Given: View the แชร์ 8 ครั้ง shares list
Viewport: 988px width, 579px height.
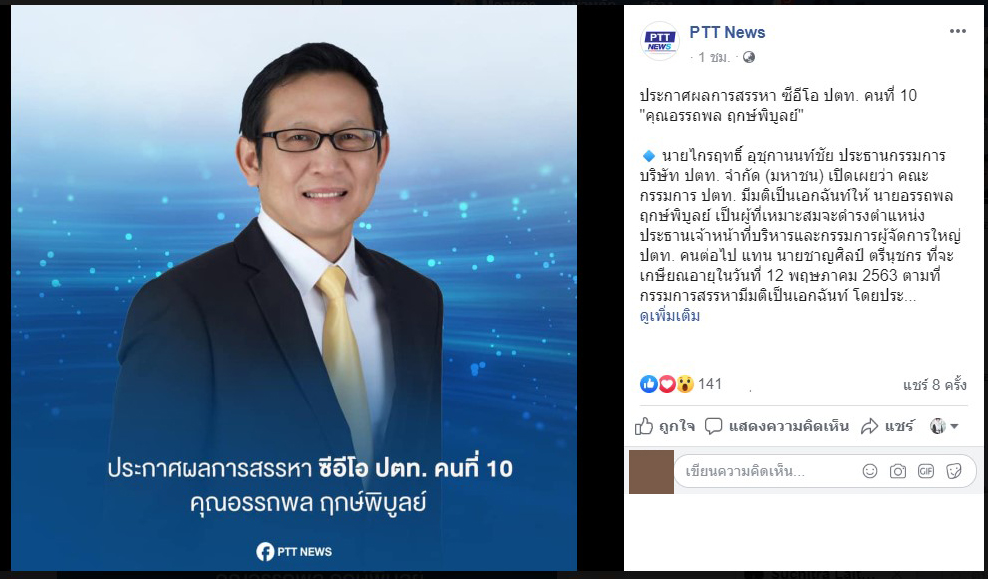Looking at the screenshot, I should pyautogui.click(x=934, y=384).
